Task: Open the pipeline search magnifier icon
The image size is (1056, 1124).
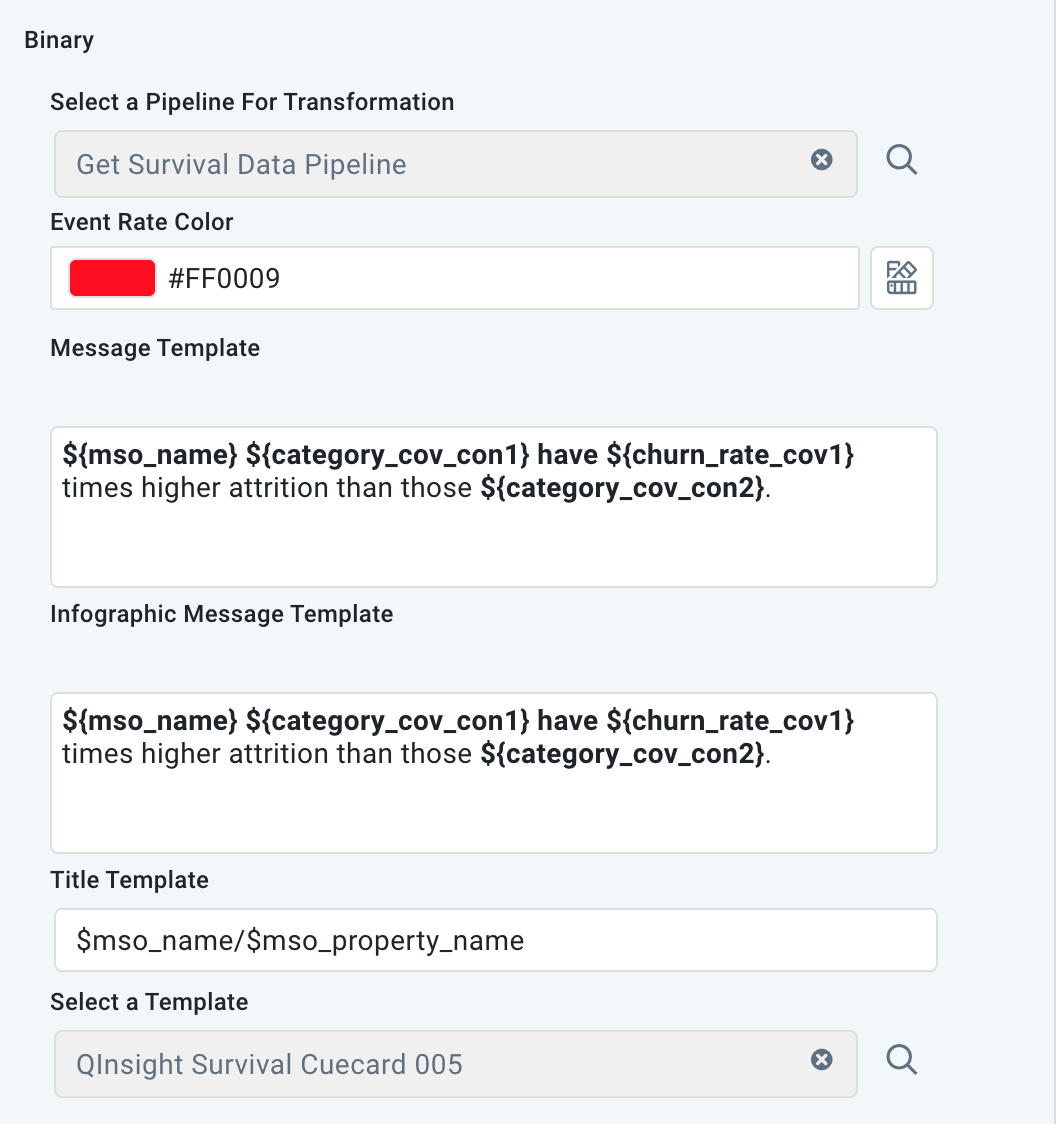Action: pyautogui.click(x=901, y=159)
